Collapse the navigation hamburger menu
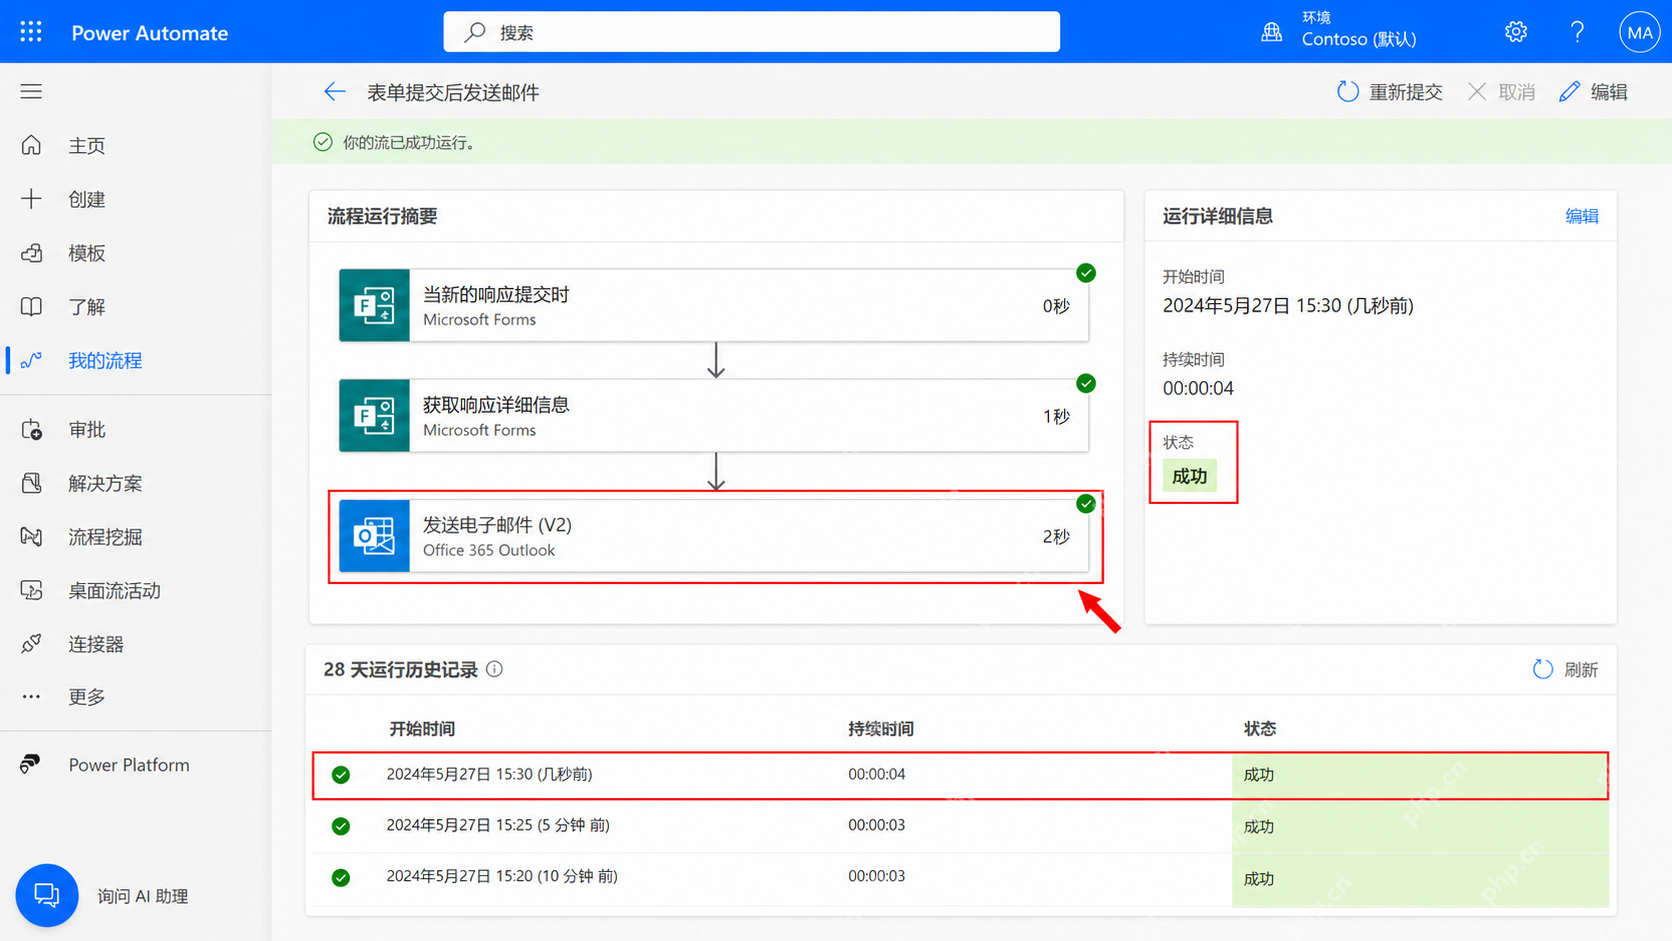Viewport: 1672px width, 941px height. tap(31, 92)
